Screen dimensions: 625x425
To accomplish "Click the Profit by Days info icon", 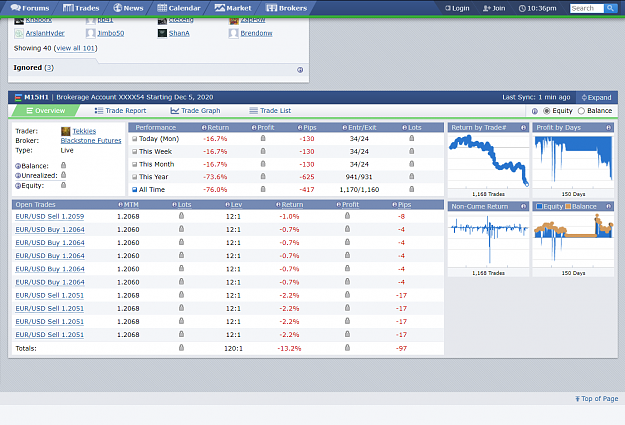I will (608, 128).
